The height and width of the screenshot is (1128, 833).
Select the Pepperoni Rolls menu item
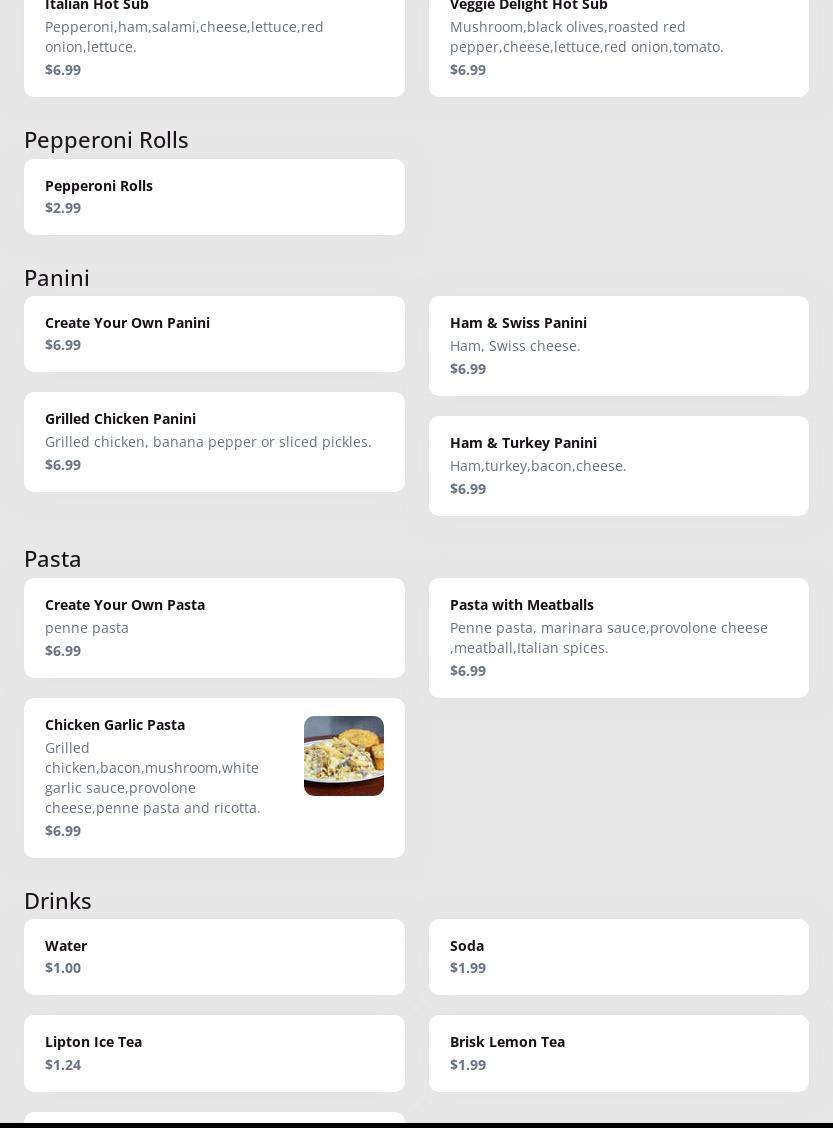pyautogui.click(x=214, y=197)
